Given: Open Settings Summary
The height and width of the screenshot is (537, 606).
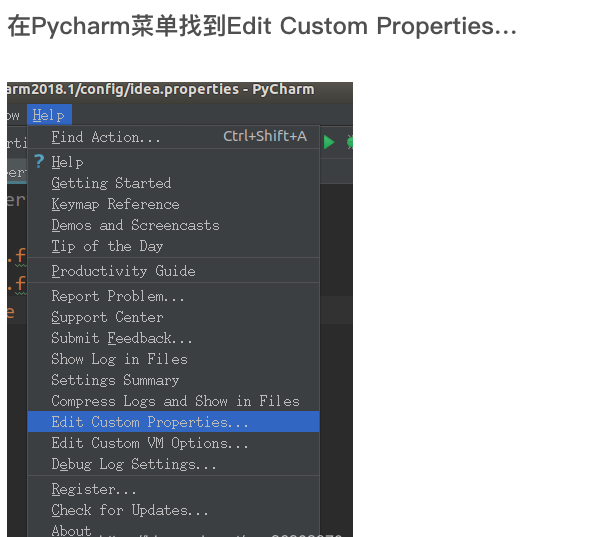Looking at the screenshot, I should pyautogui.click(x=174, y=380).
